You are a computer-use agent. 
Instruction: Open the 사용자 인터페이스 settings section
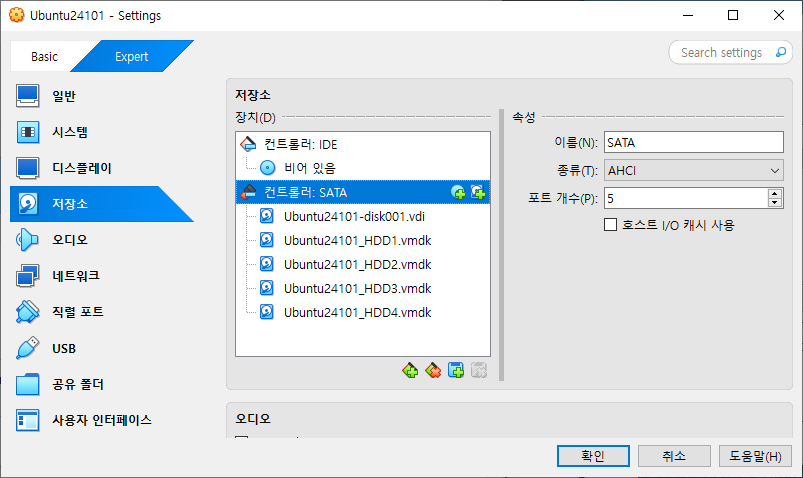coord(101,420)
